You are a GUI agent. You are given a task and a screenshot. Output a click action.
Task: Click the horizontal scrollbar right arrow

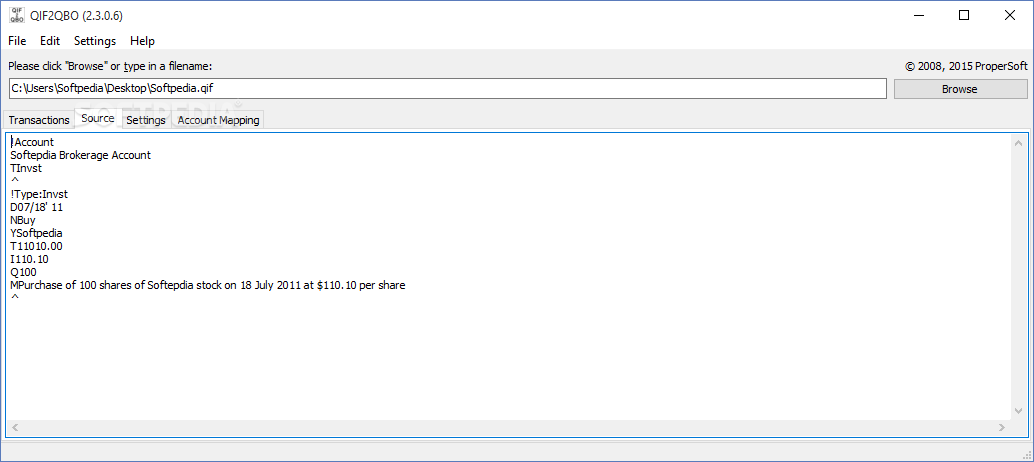tap(1002, 428)
